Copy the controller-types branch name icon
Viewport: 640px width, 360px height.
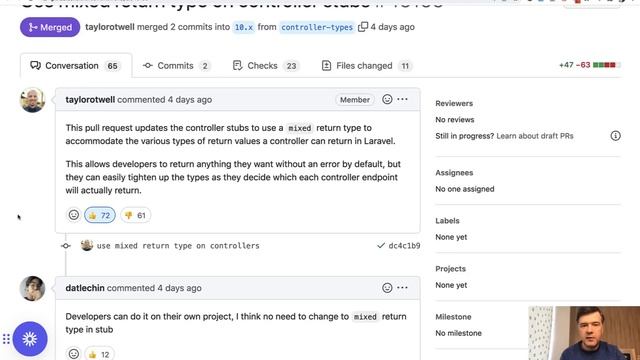pyautogui.click(x=363, y=27)
